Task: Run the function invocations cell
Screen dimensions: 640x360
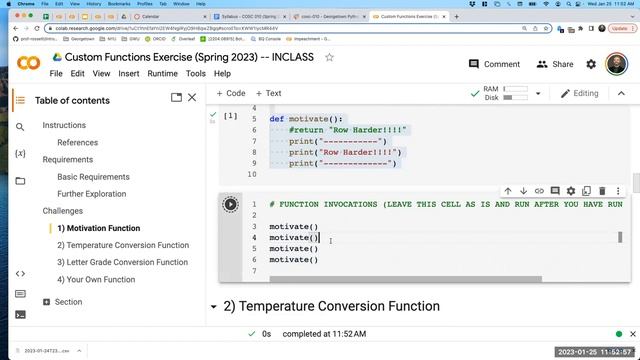Action: pyautogui.click(x=230, y=204)
